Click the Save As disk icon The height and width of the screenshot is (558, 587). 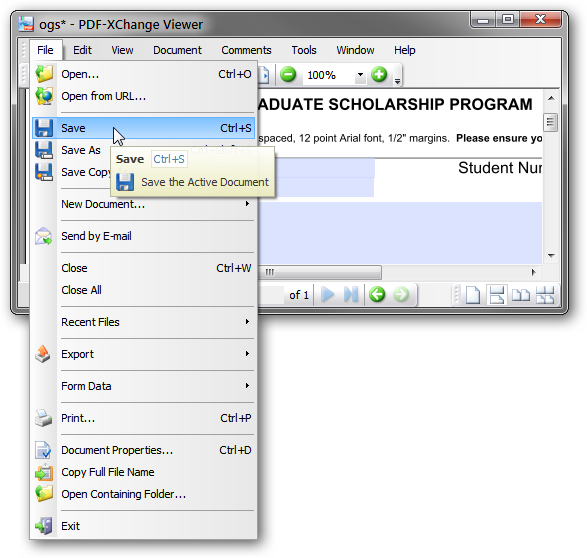tap(44, 150)
